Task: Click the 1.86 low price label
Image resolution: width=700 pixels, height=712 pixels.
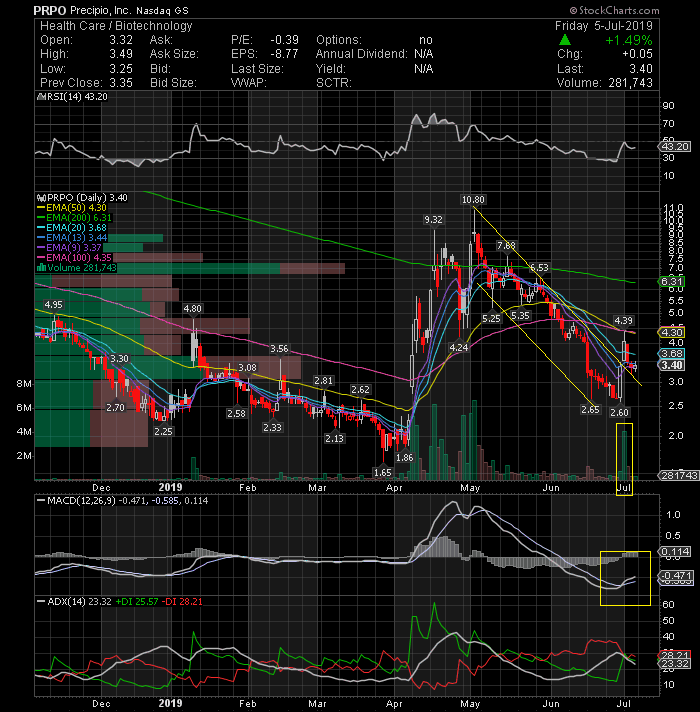Action: (404, 458)
